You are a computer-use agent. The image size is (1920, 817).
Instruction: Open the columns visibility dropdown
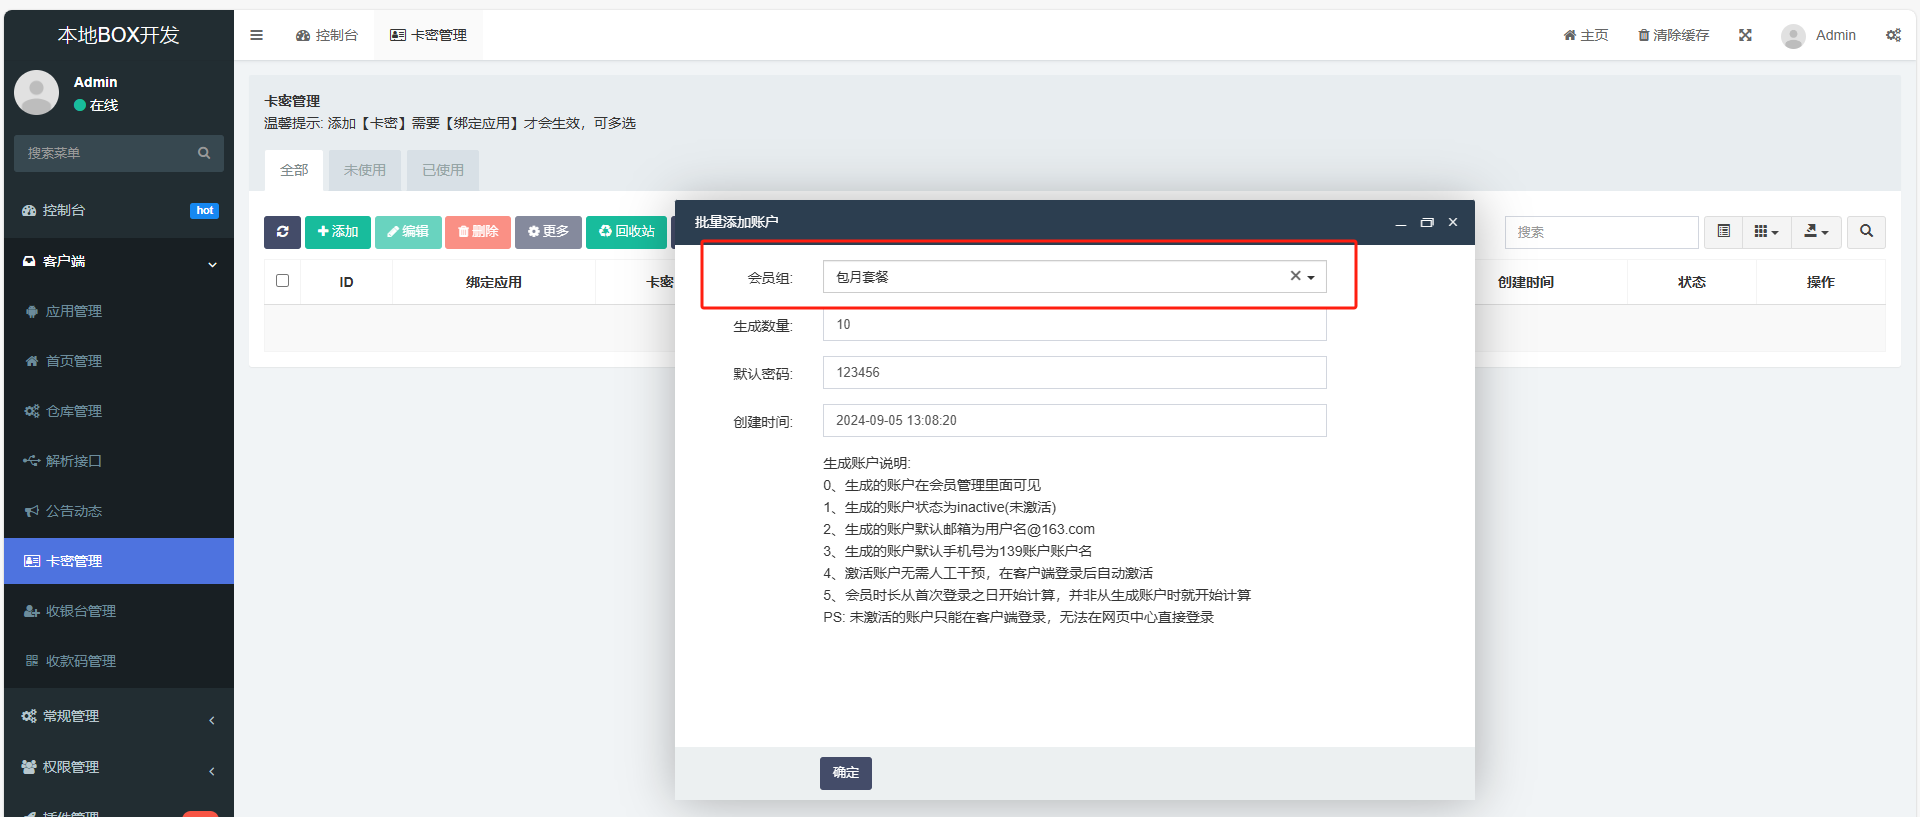click(1766, 232)
